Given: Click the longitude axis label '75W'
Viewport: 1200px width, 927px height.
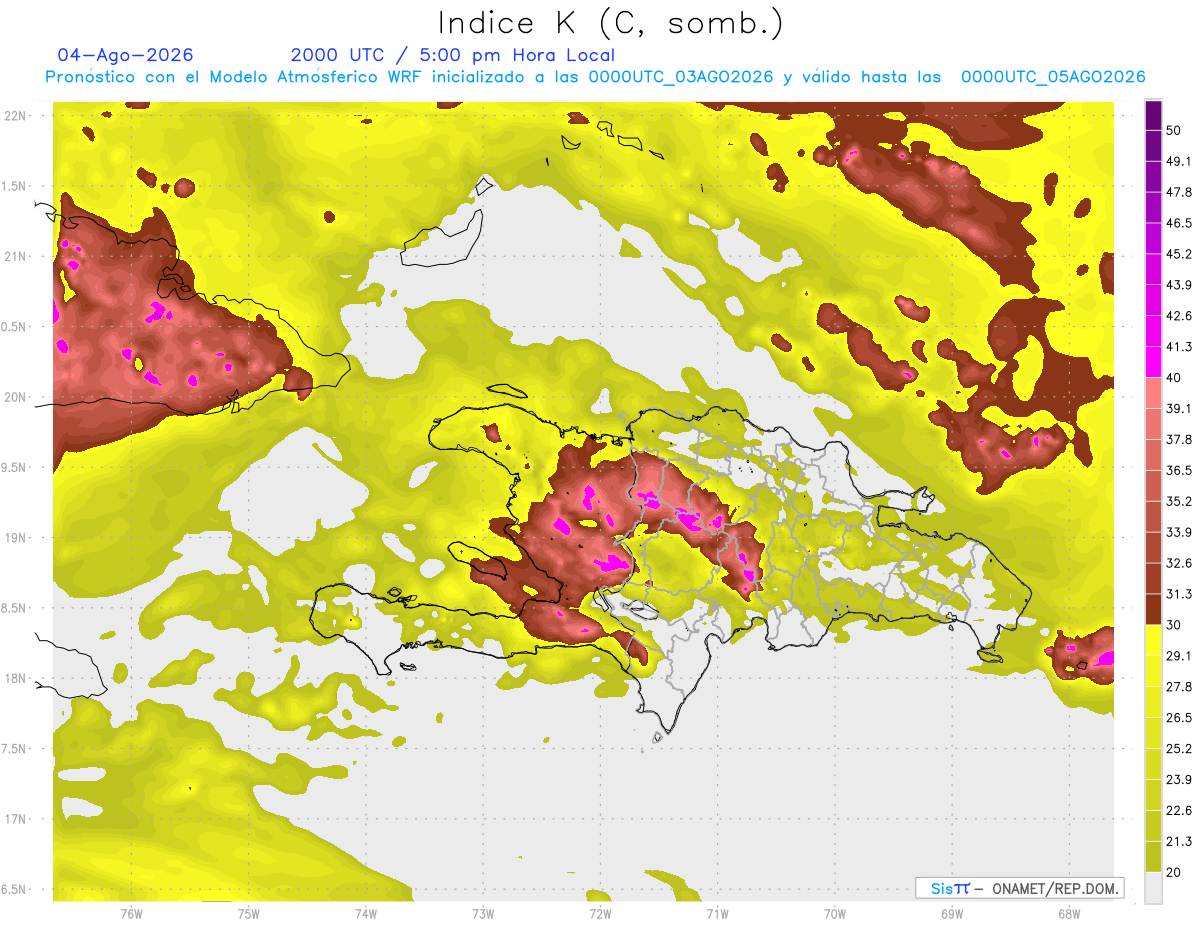Looking at the screenshot, I should pos(248,913).
